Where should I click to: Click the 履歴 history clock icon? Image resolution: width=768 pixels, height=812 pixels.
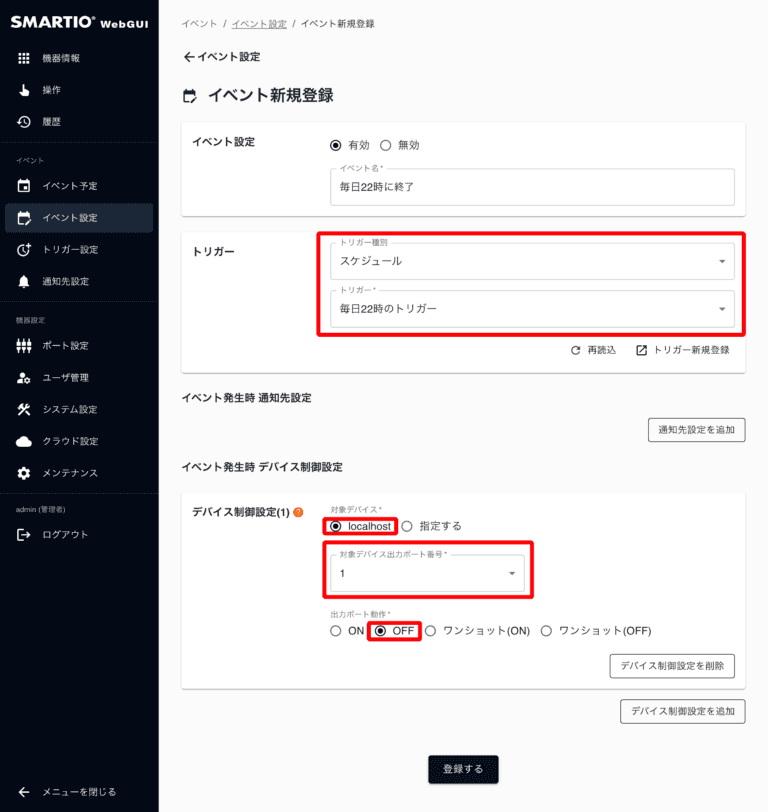click(24, 122)
